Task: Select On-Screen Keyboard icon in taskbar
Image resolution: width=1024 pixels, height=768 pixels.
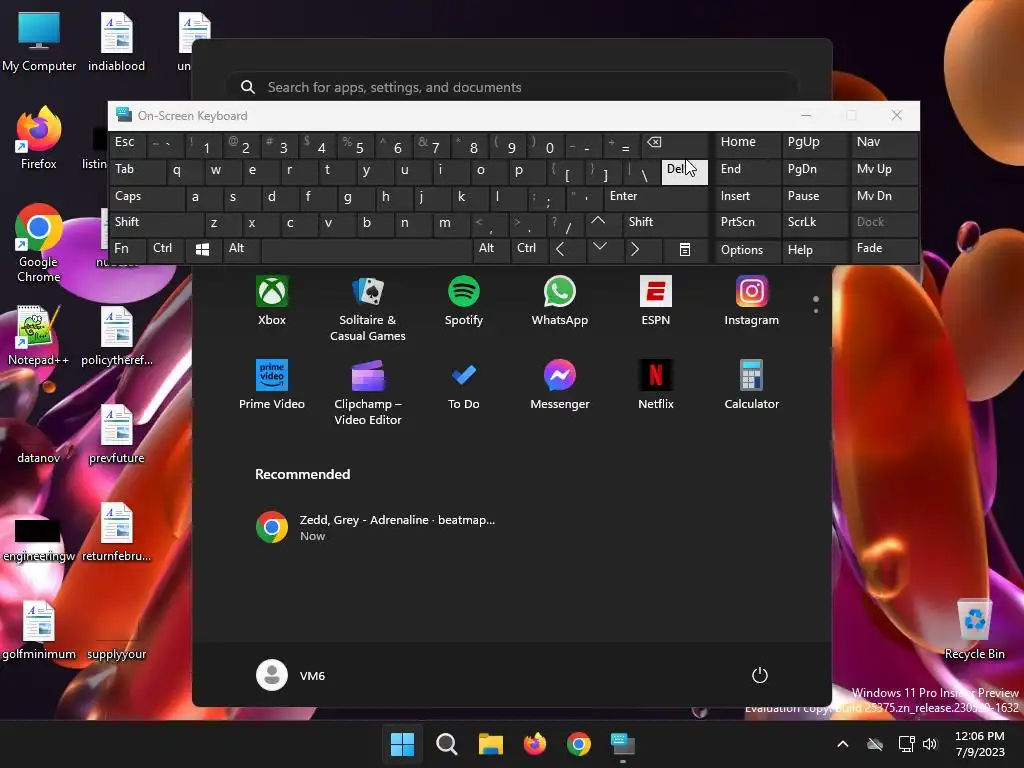Action: click(623, 744)
